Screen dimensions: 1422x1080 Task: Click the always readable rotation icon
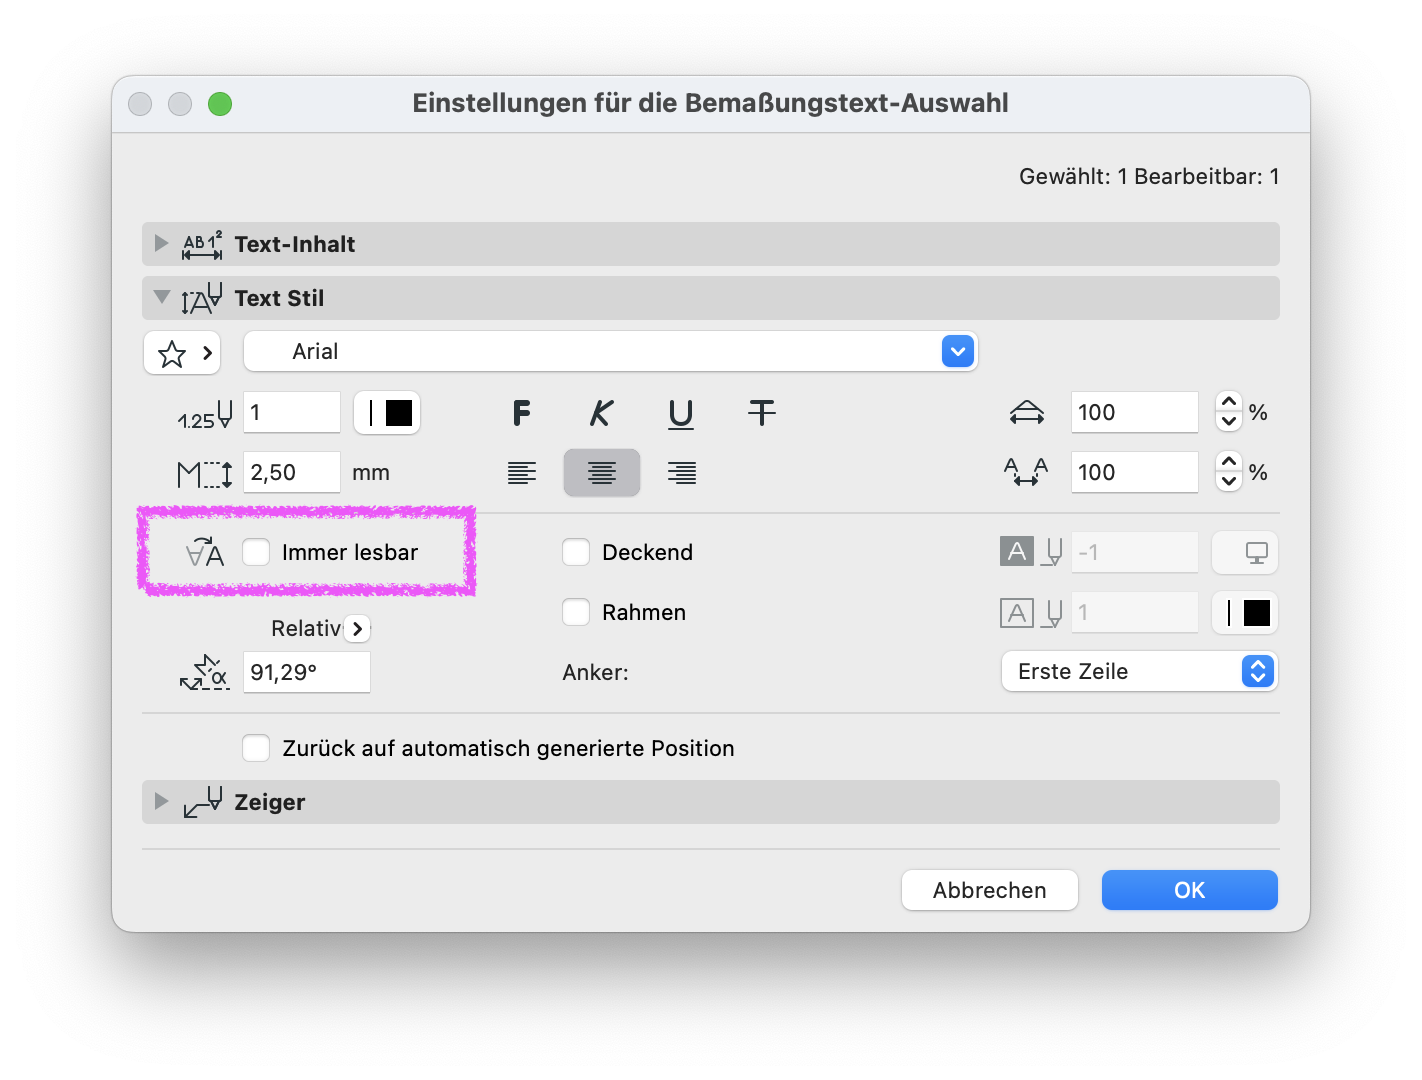[x=205, y=552]
